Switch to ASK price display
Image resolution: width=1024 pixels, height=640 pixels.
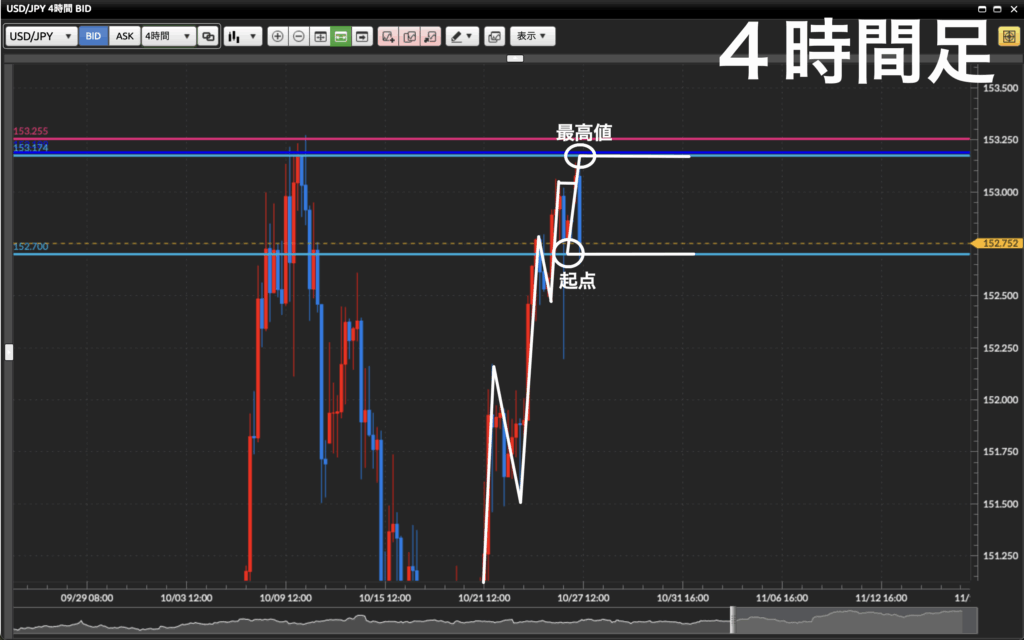[x=124, y=36]
